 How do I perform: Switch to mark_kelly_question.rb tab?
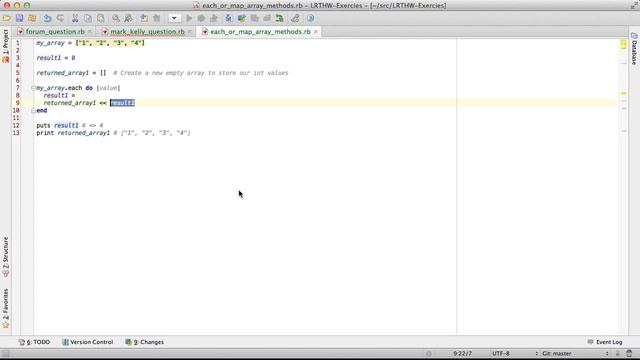click(147, 31)
